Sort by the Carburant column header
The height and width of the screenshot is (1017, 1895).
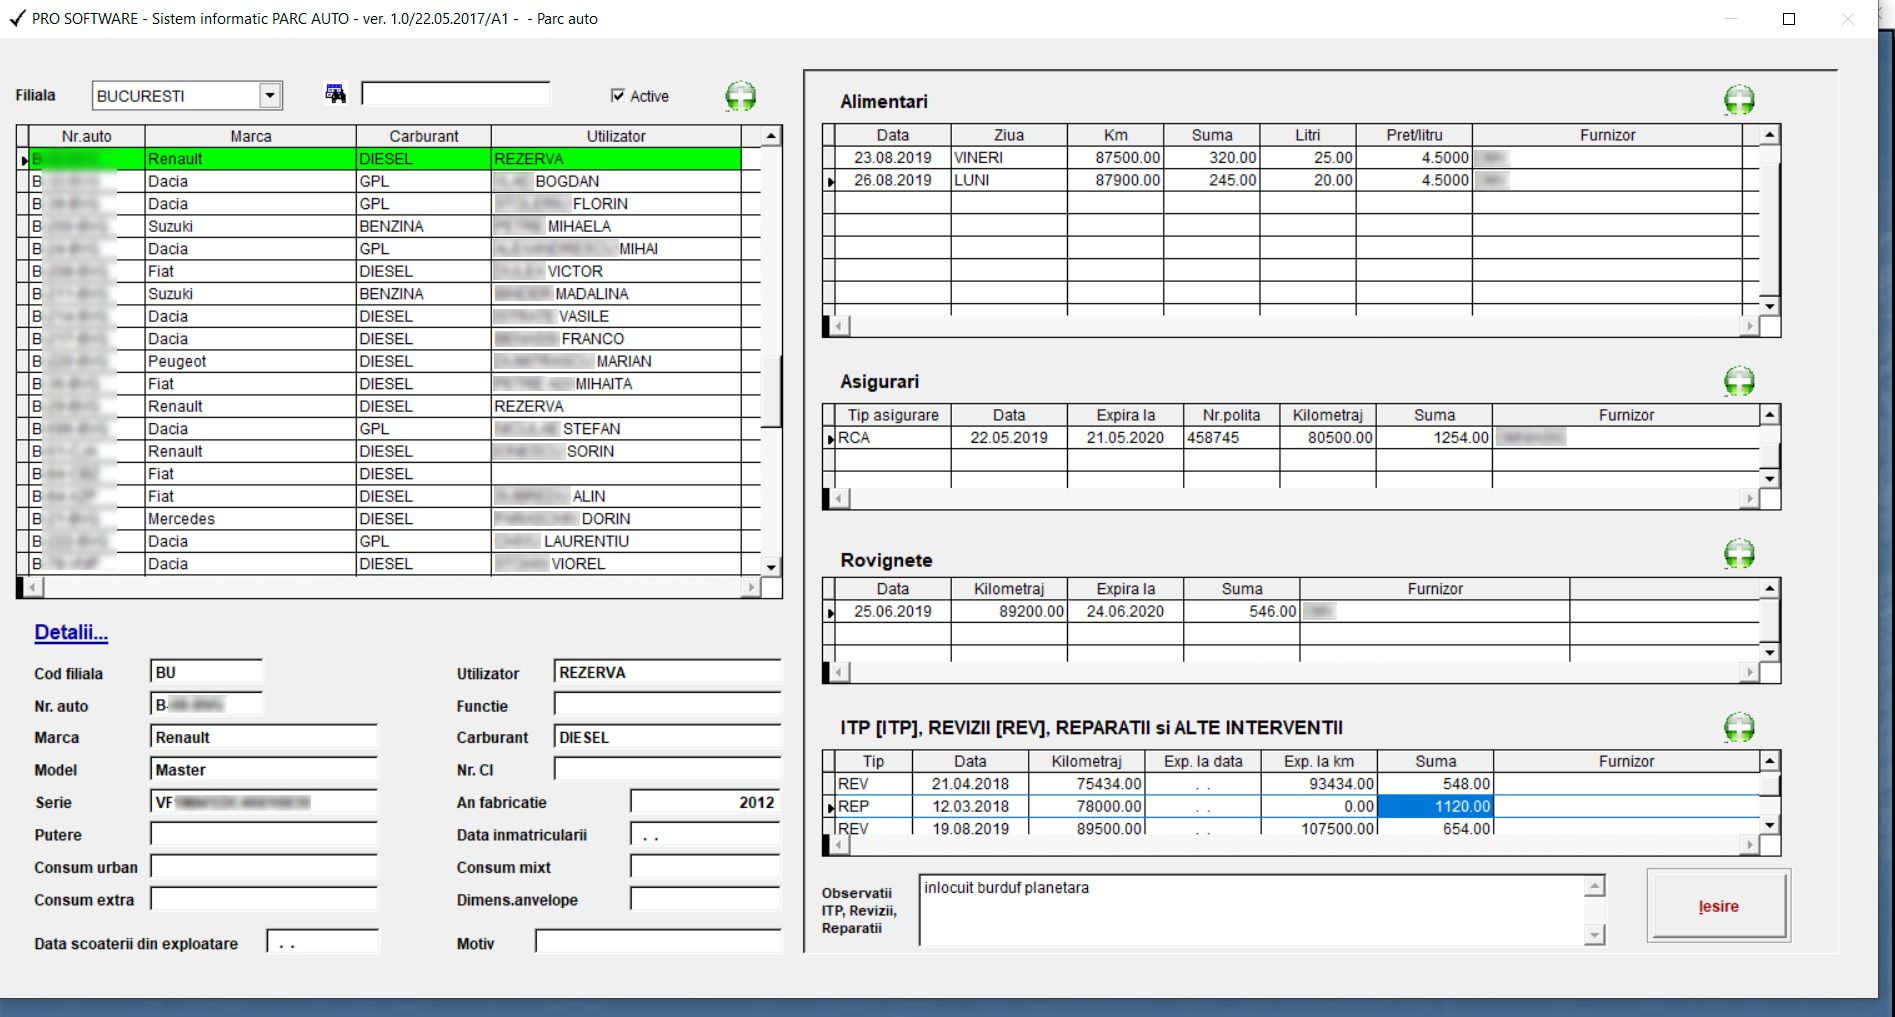pyautogui.click(x=424, y=136)
